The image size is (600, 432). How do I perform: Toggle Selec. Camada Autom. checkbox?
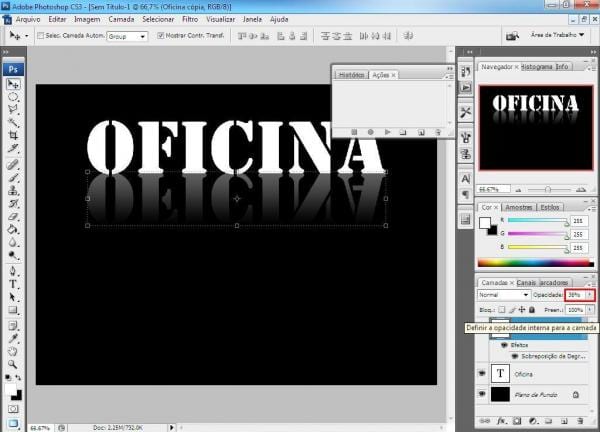[x=40, y=36]
